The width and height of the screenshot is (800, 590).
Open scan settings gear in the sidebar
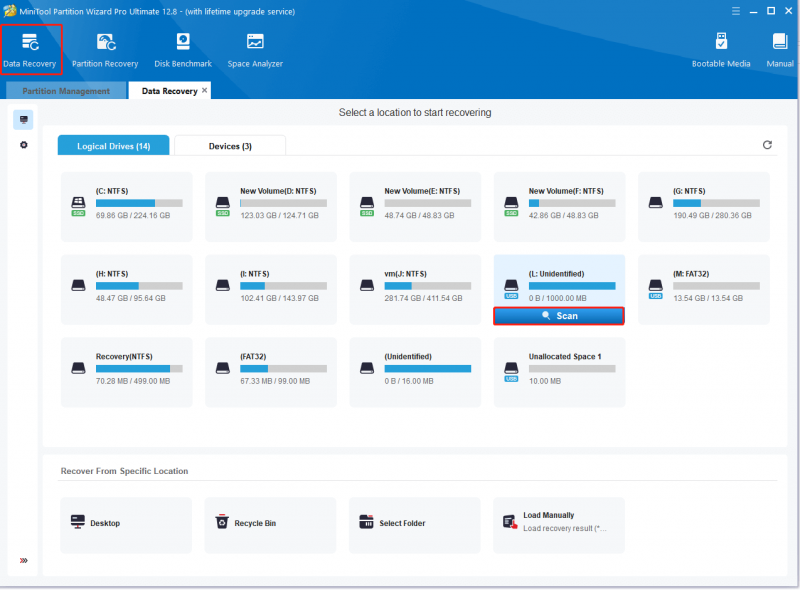click(23, 145)
